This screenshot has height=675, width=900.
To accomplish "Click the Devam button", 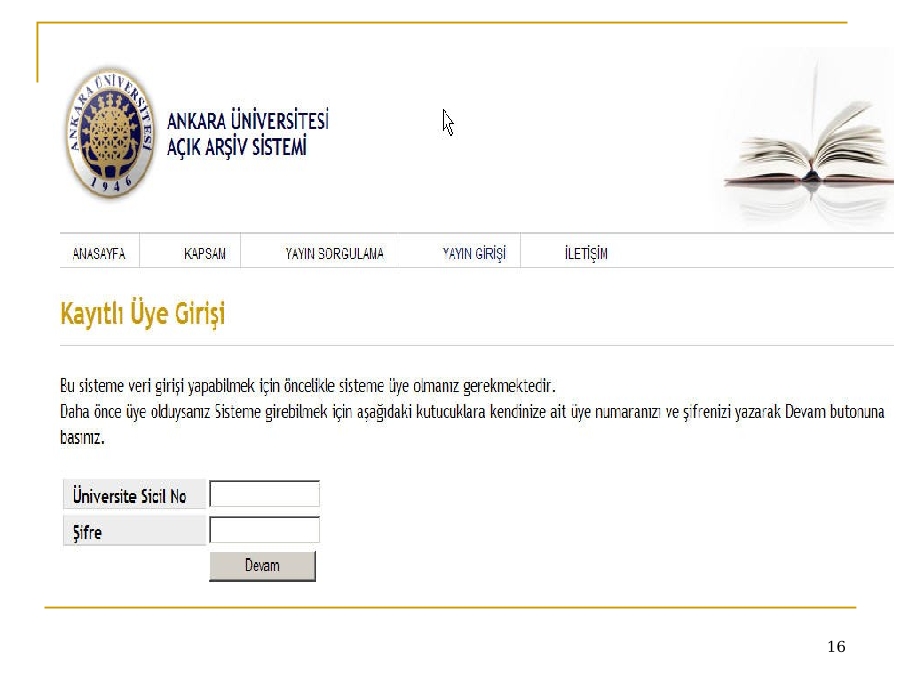I will pyautogui.click(x=262, y=566).
